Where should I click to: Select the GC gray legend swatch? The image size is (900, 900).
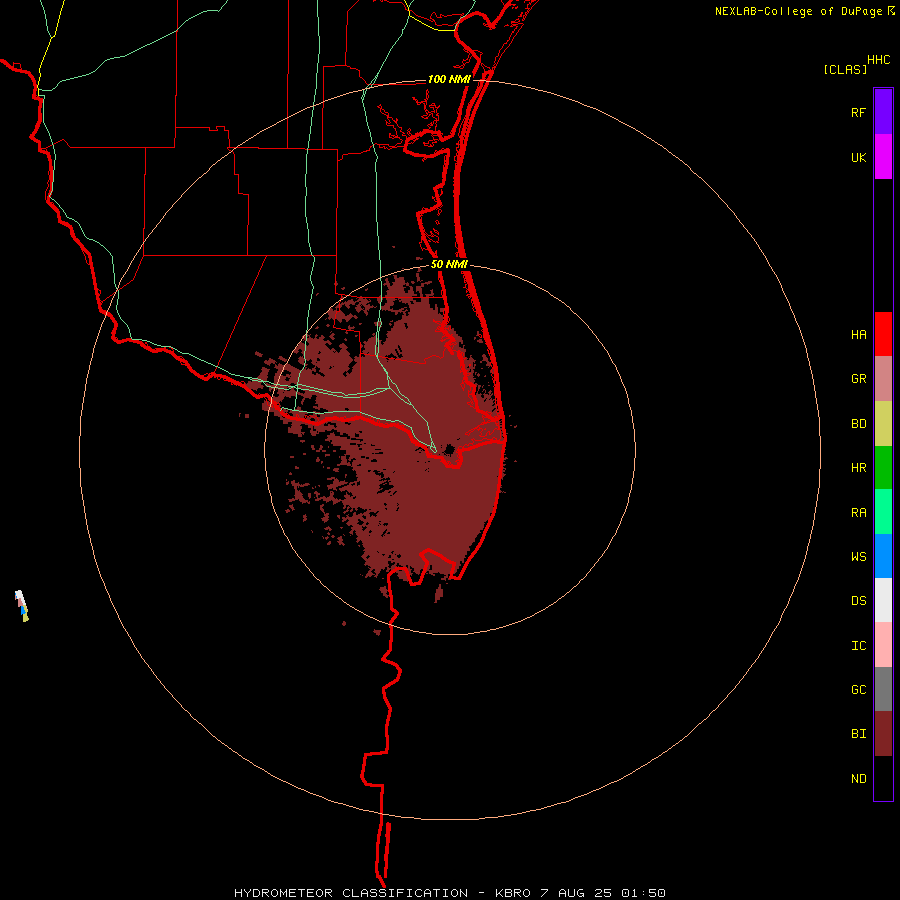click(x=883, y=689)
